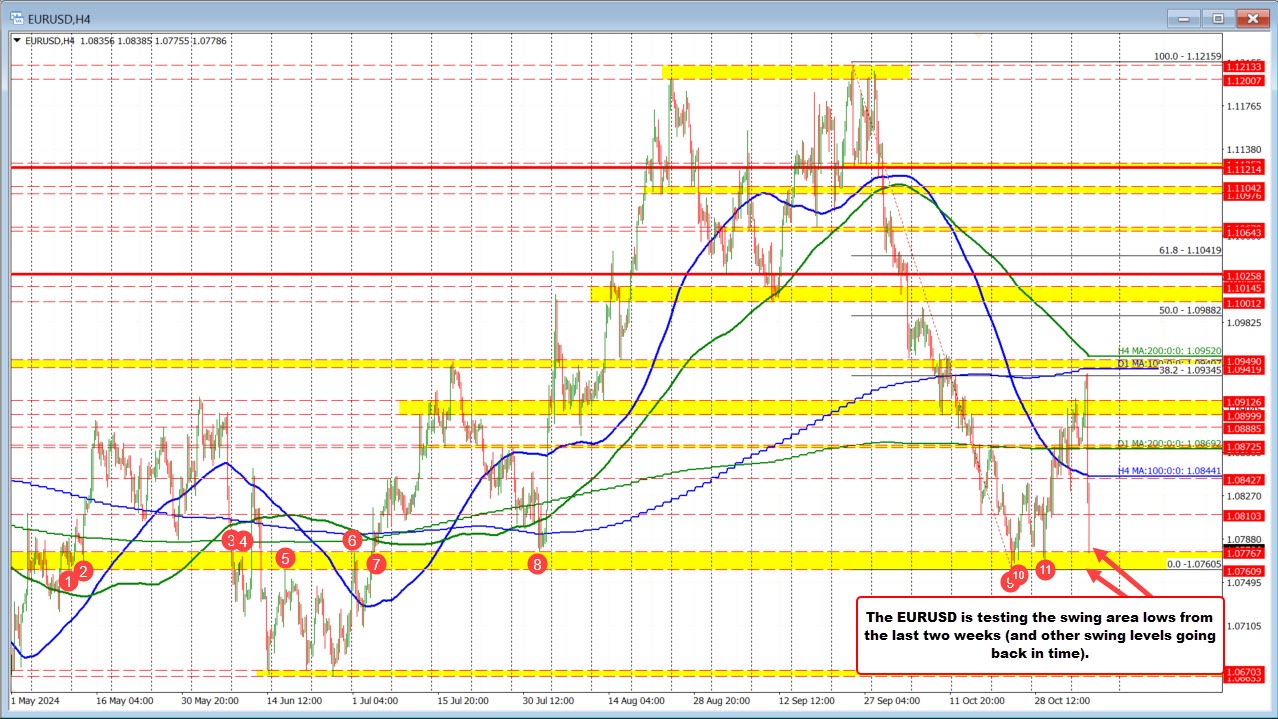
Task: Click the 1.09419 price label
Action: [1244, 370]
